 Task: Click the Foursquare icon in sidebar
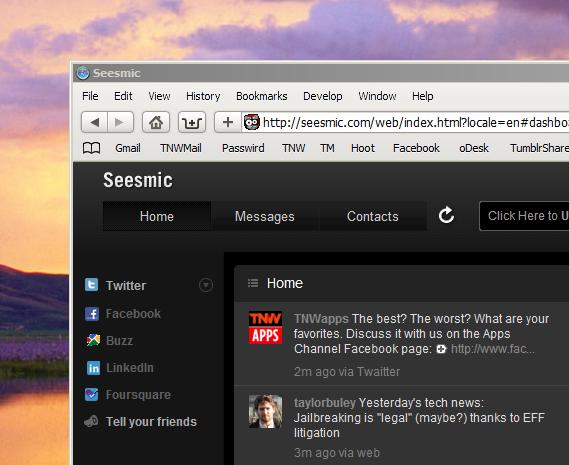coord(91,395)
